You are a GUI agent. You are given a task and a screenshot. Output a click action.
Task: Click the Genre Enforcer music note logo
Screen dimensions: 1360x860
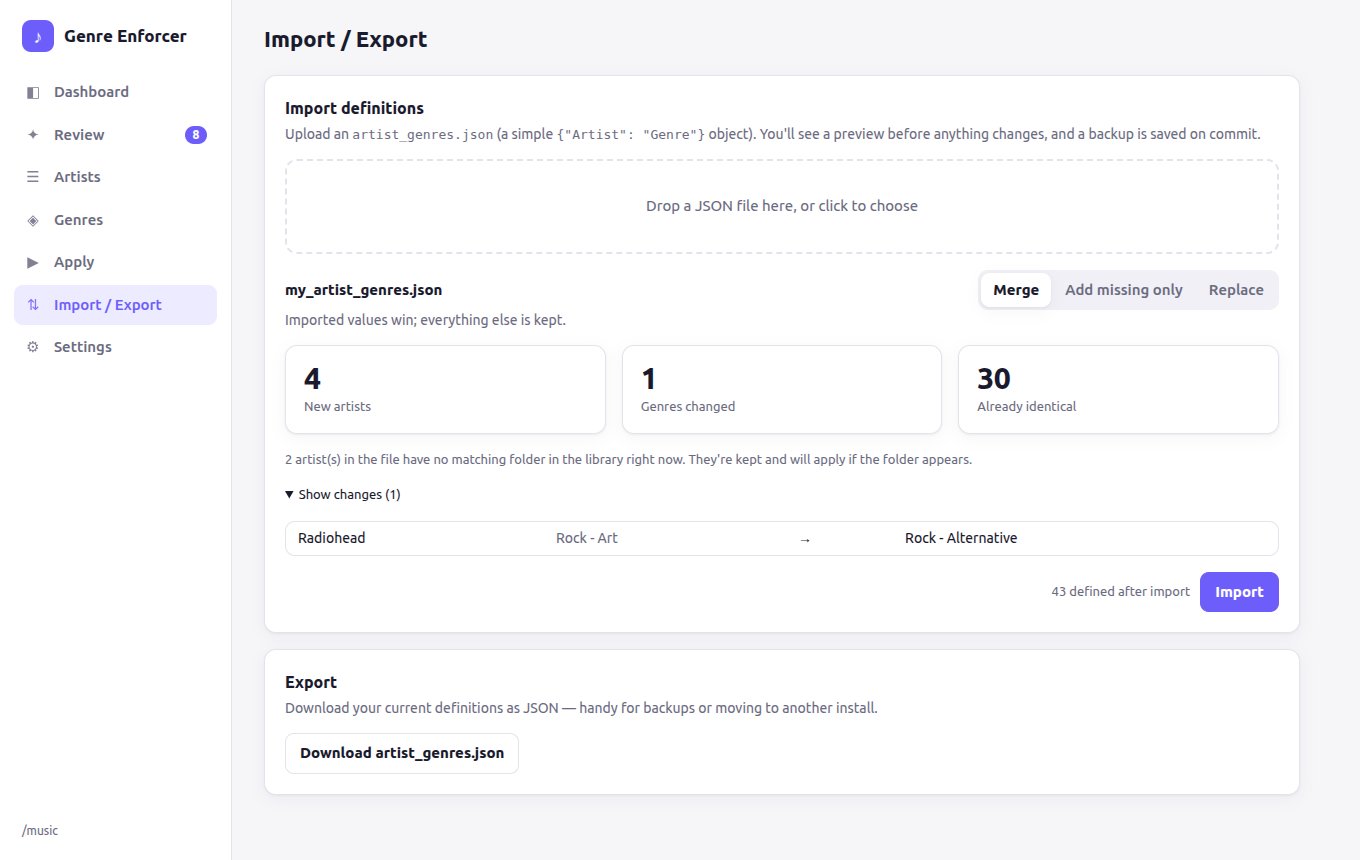pos(38,36)
